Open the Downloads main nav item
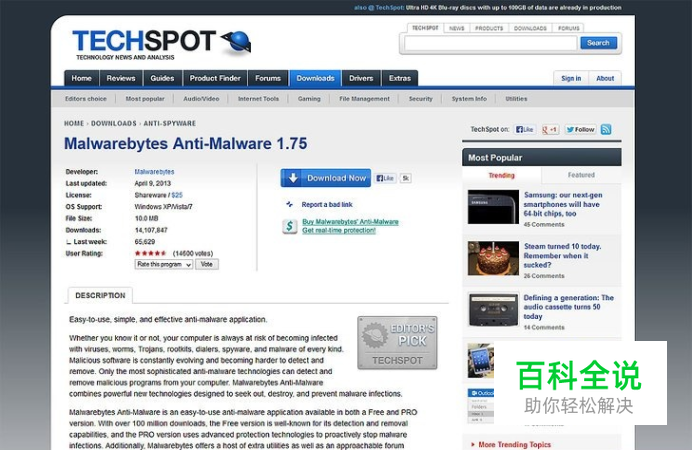Viewport: 692px width, 450px height. [x=315, y=78]
